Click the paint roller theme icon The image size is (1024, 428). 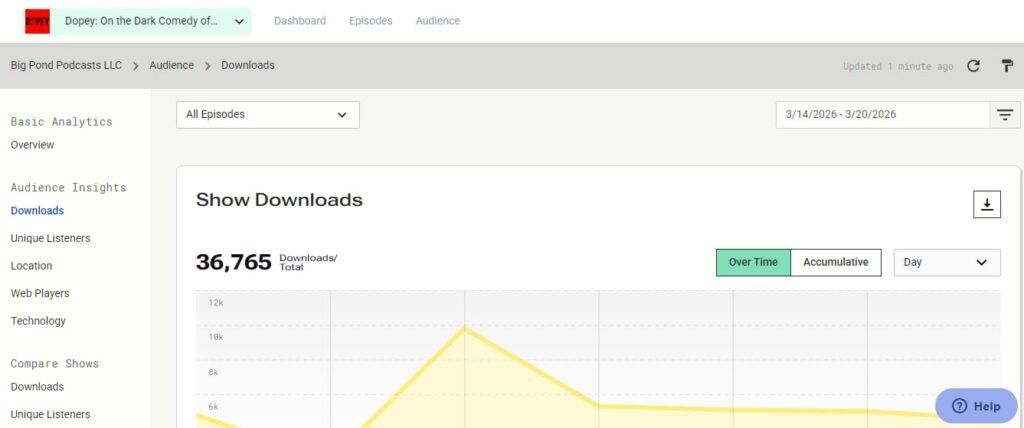coord(1007,66)
